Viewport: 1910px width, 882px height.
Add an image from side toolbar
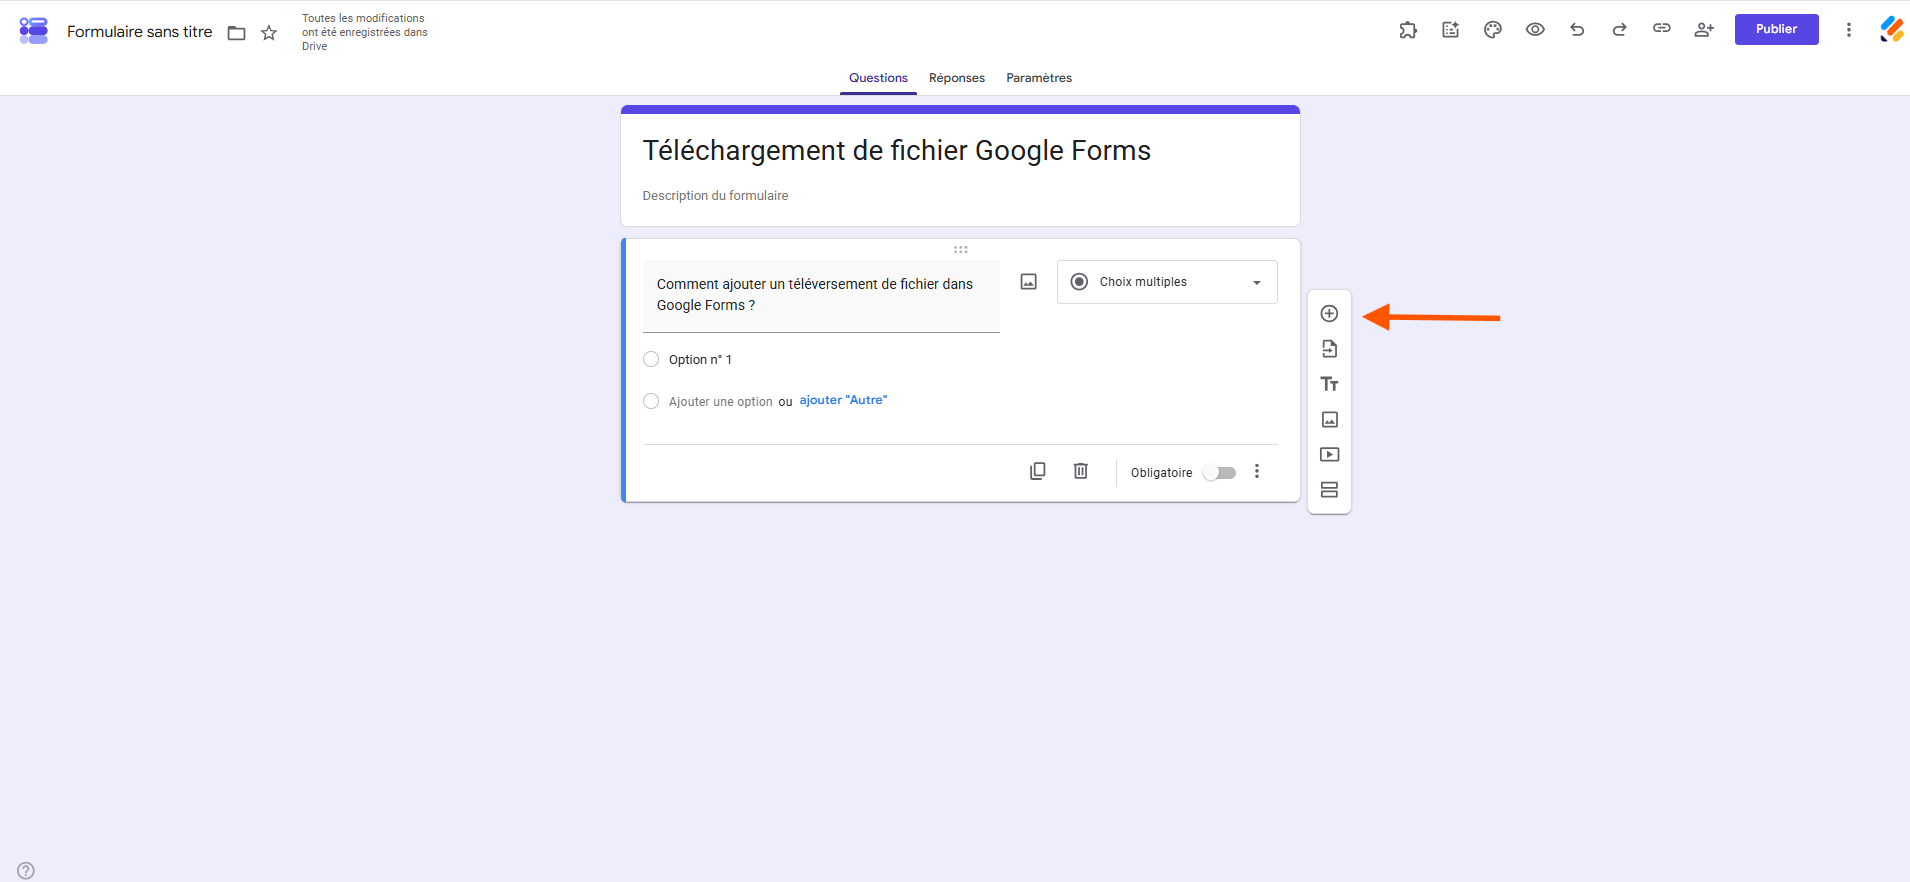coord(1329,420)
